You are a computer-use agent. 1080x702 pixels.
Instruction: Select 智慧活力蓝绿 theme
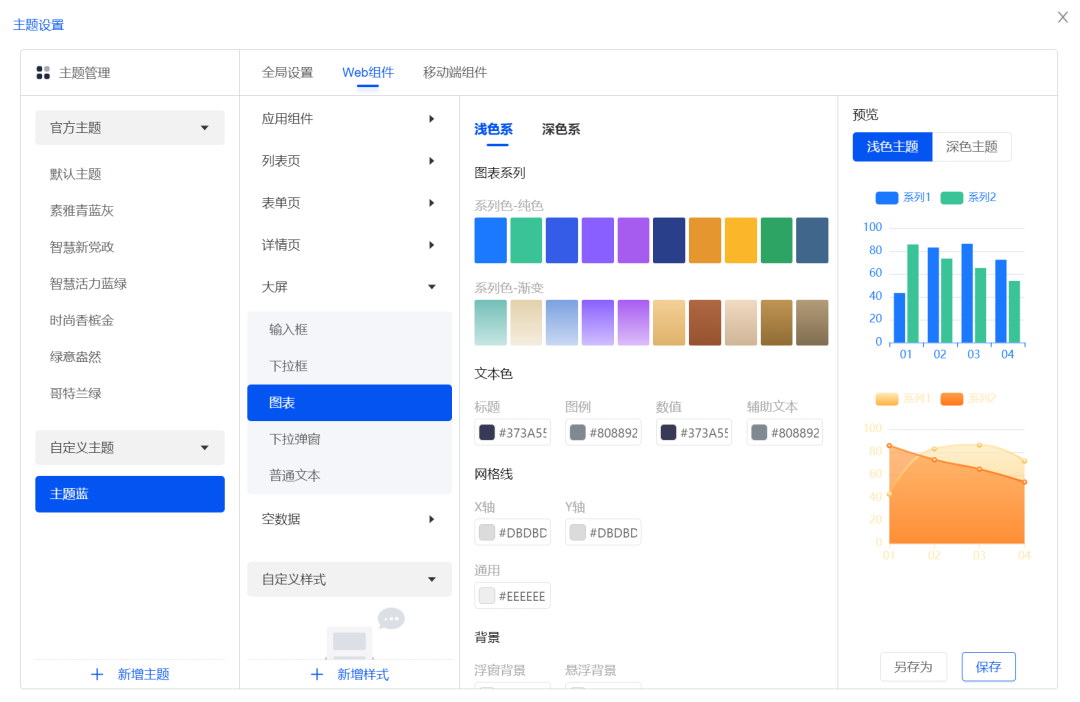(88, 283)
